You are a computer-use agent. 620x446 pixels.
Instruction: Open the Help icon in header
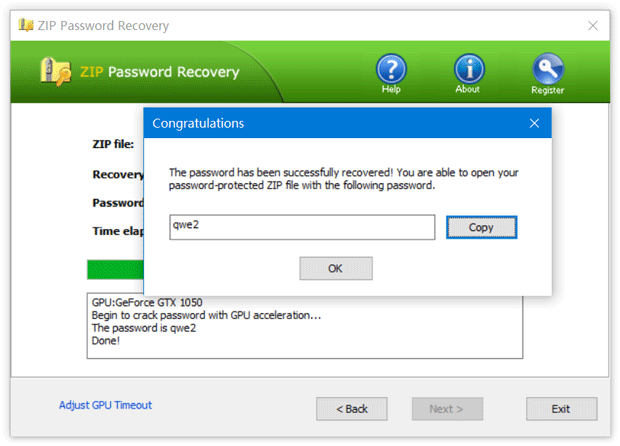coord(391,69)
